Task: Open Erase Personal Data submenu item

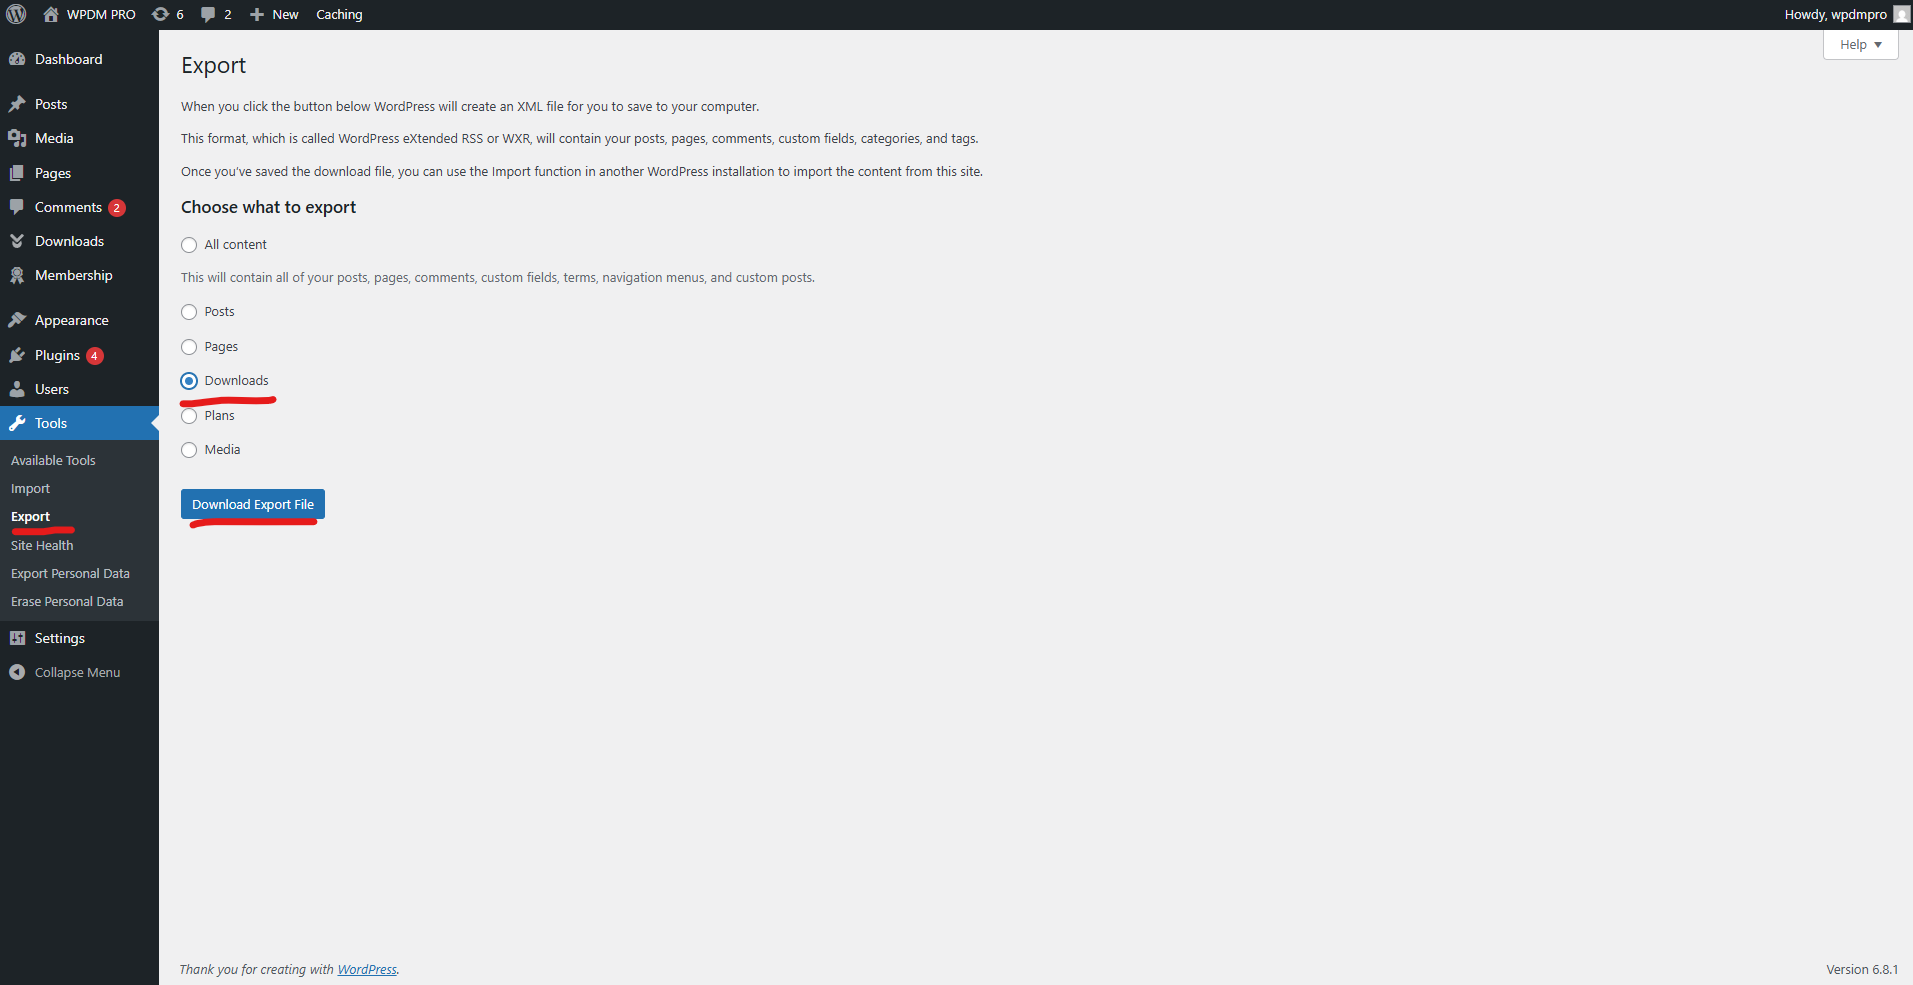Action: point(67,601)
